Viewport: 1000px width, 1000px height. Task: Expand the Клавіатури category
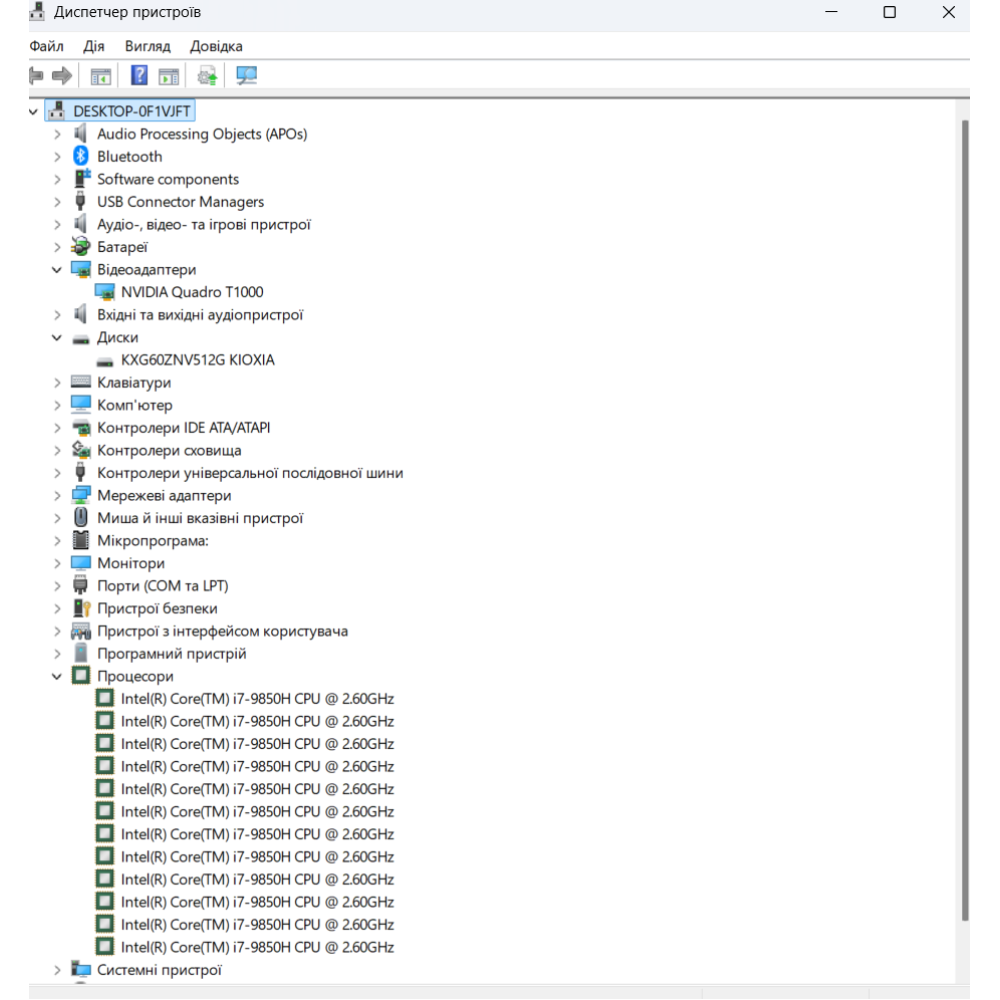[57, 383]
